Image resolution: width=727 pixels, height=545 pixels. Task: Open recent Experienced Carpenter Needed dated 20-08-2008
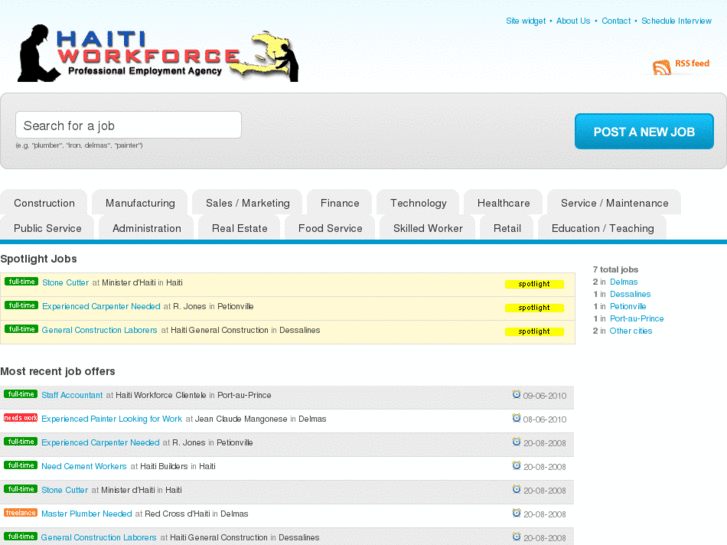point(100,442)
